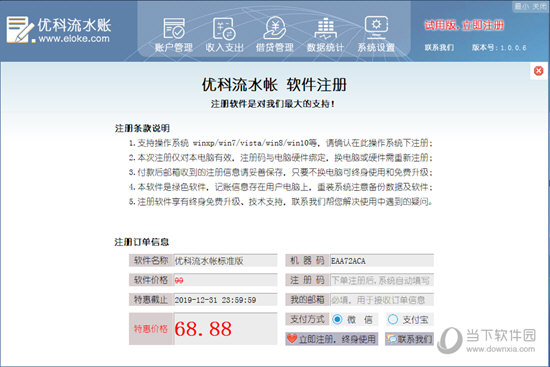Click term 4 about green software backup

[281, 187]
